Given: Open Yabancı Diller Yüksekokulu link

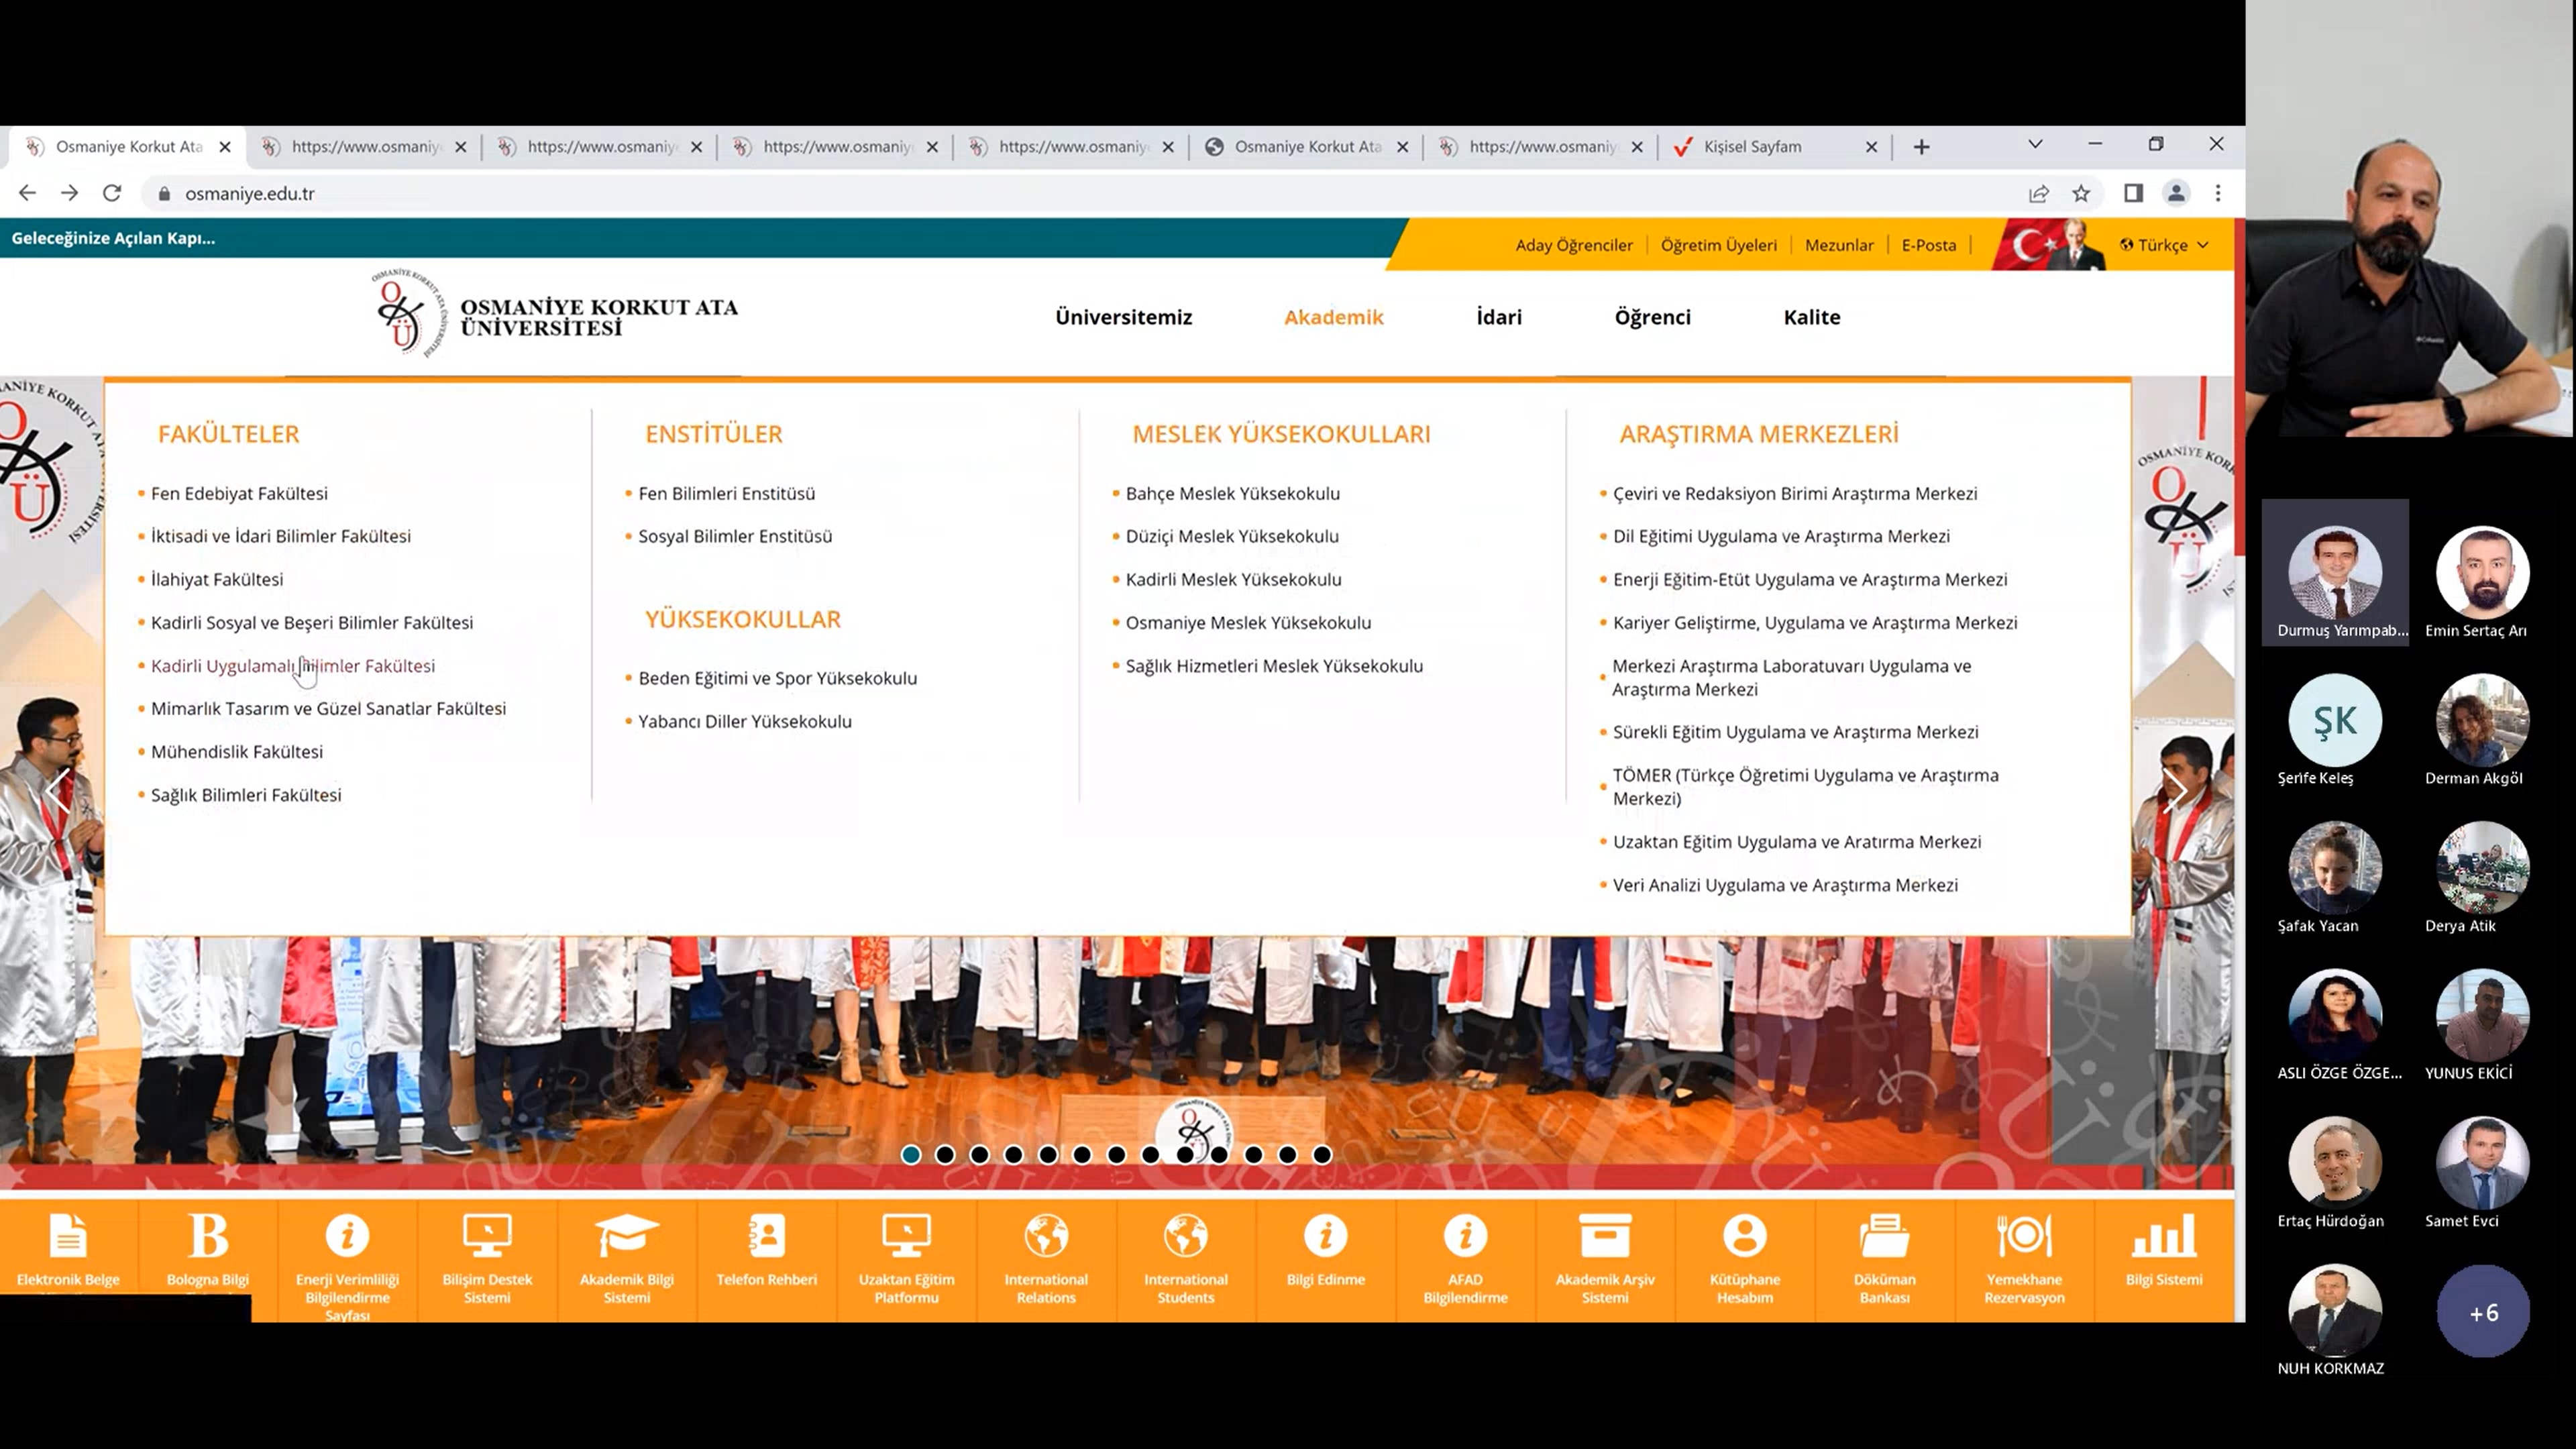Looking at the screenshot, I should pyautogui.click(x=744, y=721).
